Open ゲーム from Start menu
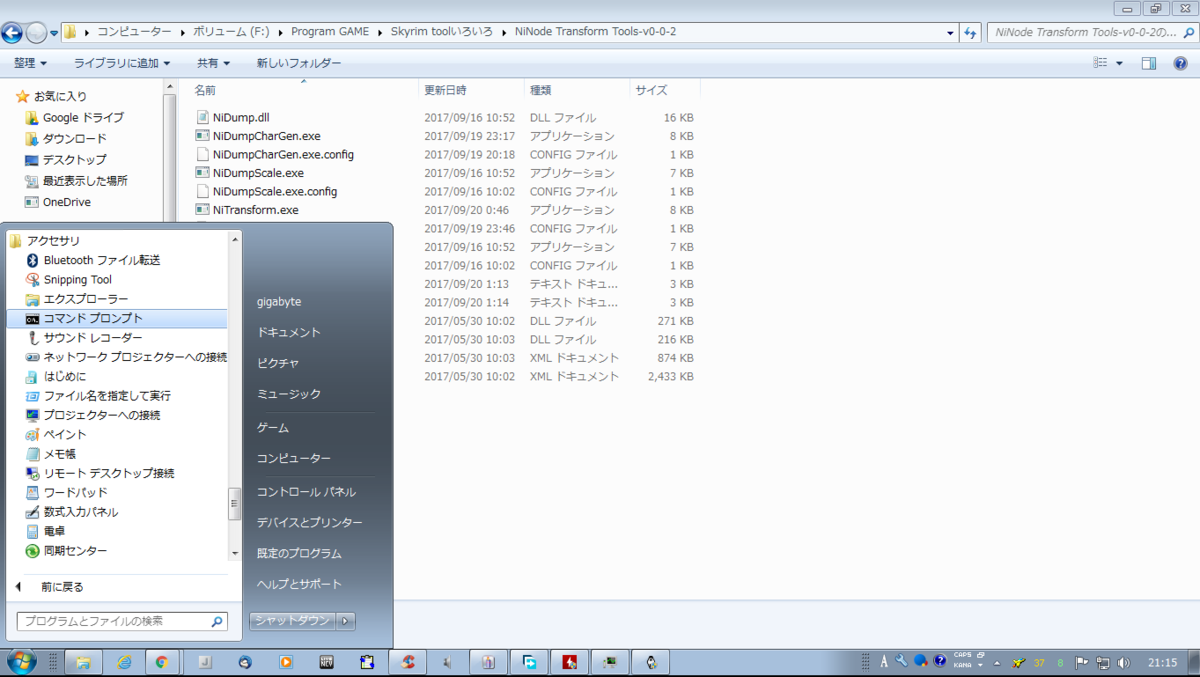Screen dimensions: 1200x677 point(273,427)
